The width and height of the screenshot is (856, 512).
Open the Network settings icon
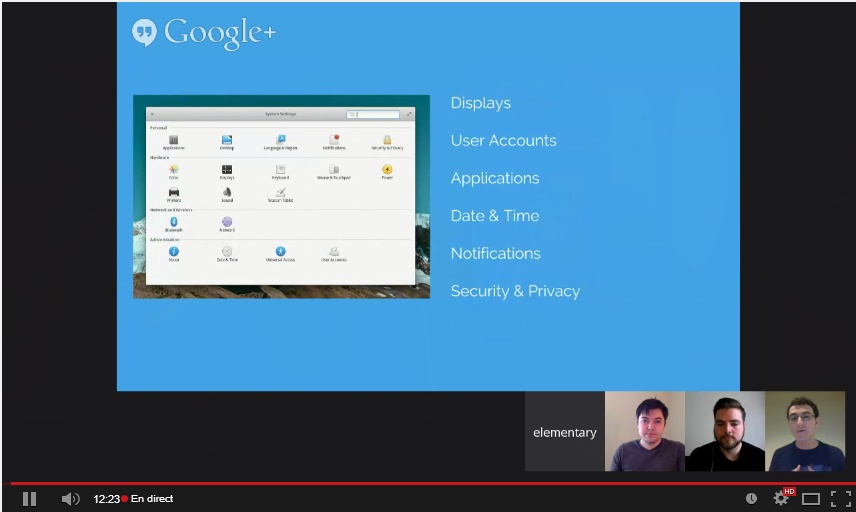[227, 224]
